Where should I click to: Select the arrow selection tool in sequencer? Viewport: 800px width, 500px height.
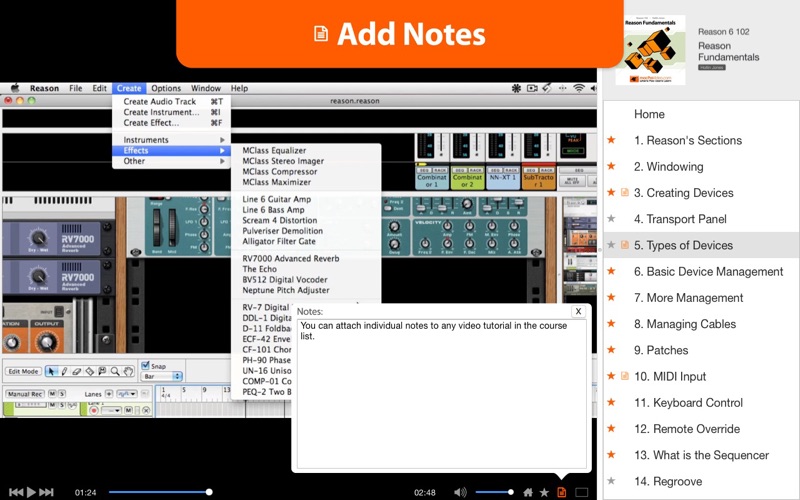click(51, 371)
